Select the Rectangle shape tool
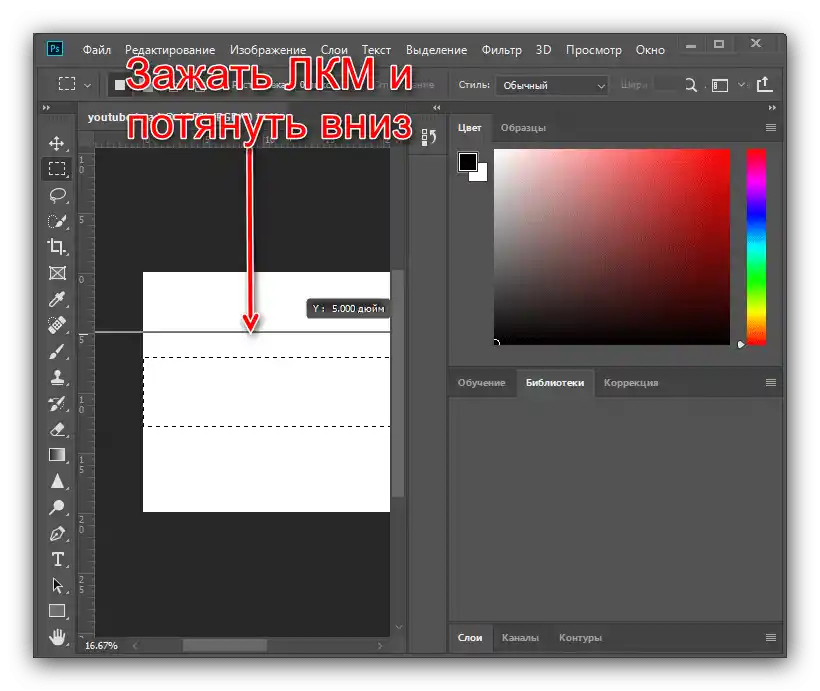The width and height of the screenshot is (820, 691). (57, 611)
